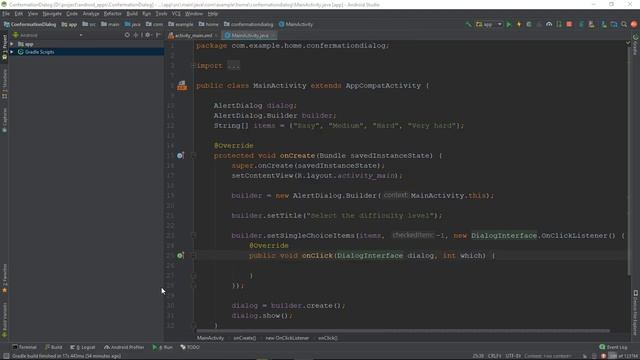640x360 pixels.
Task: Click the Build tool window button
Action: (x=54, y=347)
